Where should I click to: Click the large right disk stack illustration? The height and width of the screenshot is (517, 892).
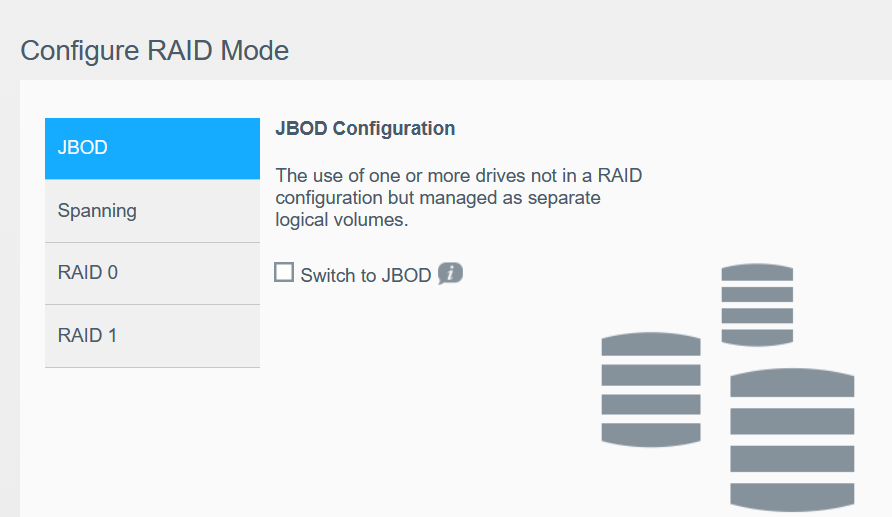pos(792,440)
